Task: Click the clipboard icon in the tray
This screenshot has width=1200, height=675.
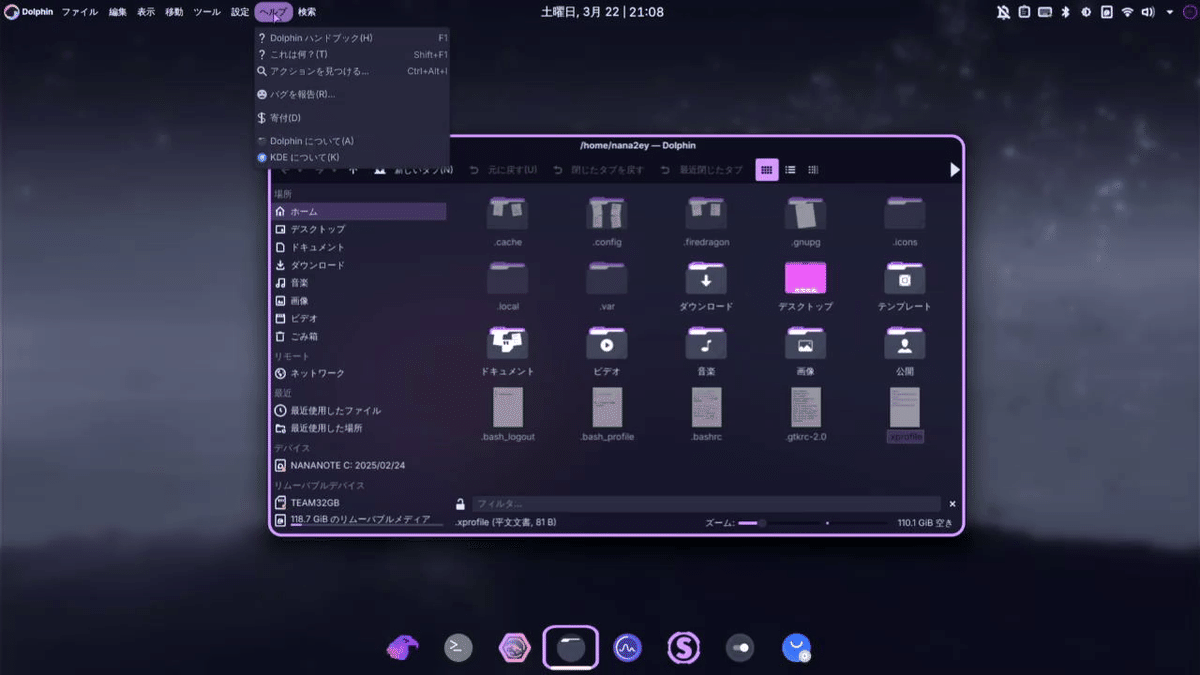Action: tap(1024, 12)
